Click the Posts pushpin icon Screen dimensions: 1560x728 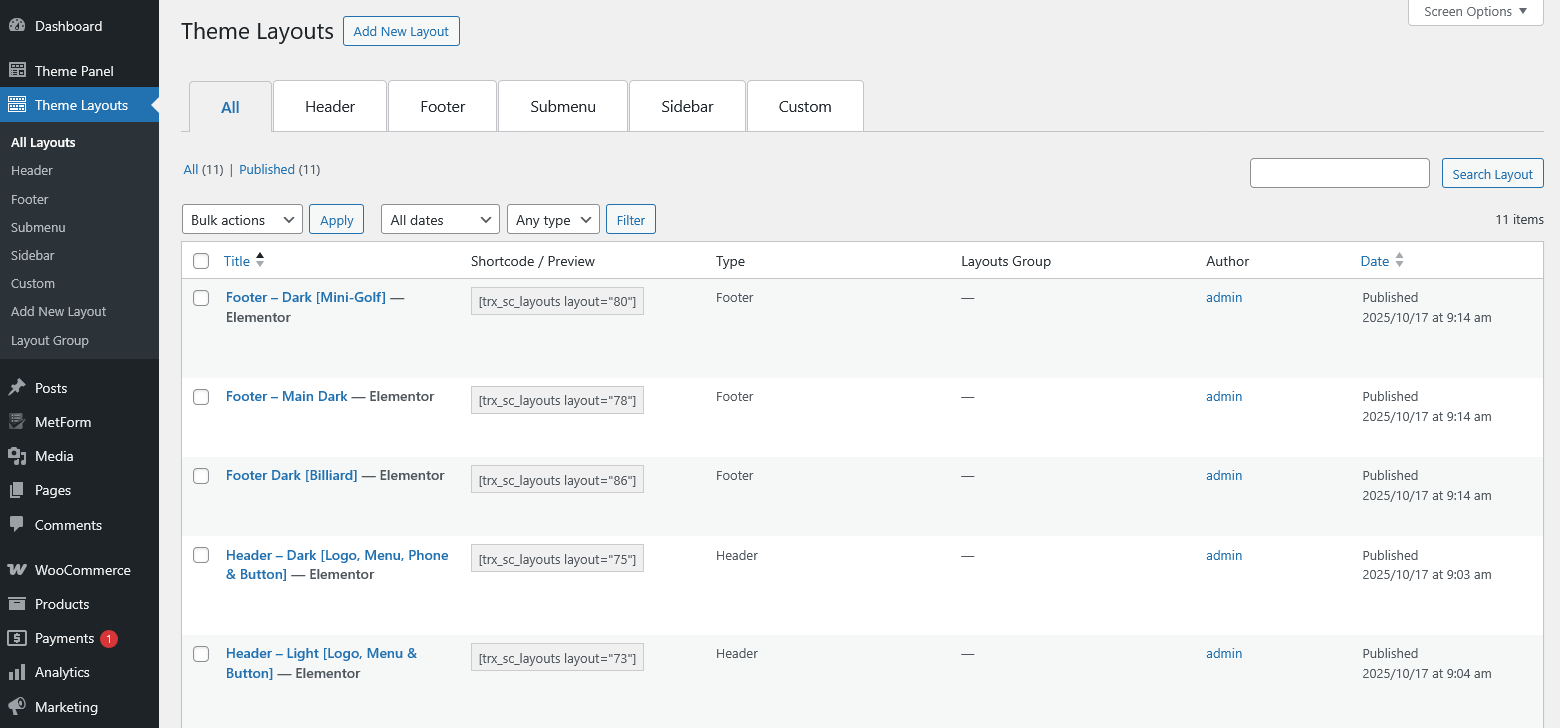click(17, 388)
